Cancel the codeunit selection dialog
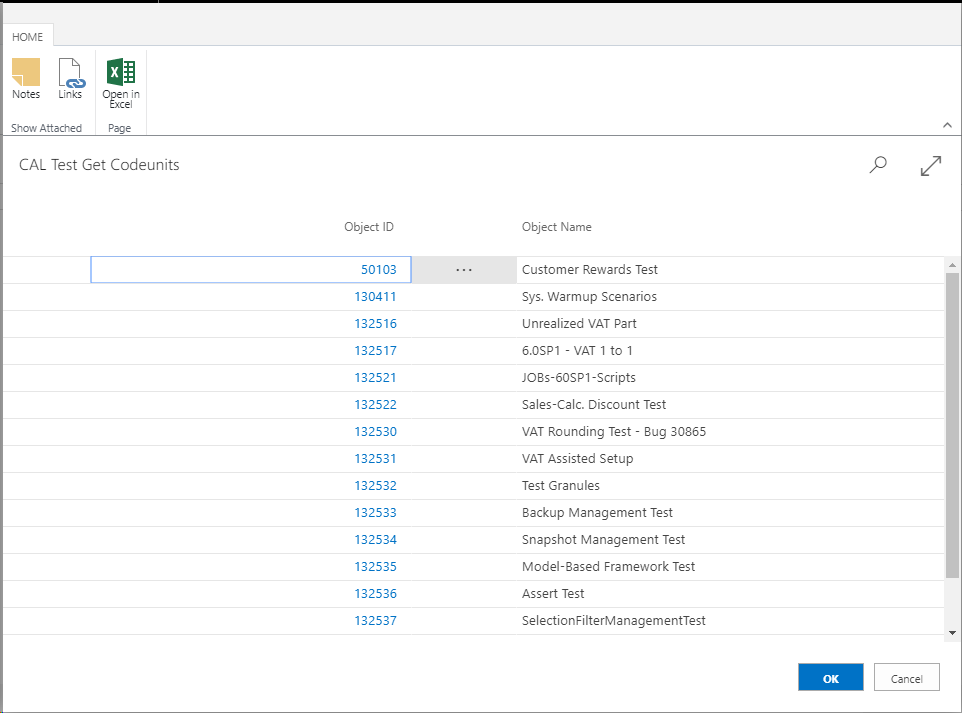This screenshot has height=713, width=962. coord(906,678)
